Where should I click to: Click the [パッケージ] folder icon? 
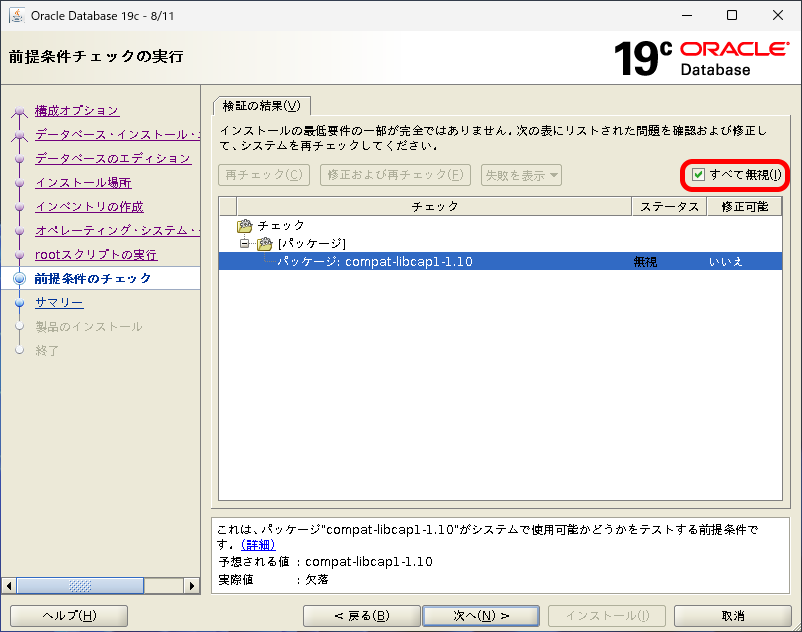point(265,243)
